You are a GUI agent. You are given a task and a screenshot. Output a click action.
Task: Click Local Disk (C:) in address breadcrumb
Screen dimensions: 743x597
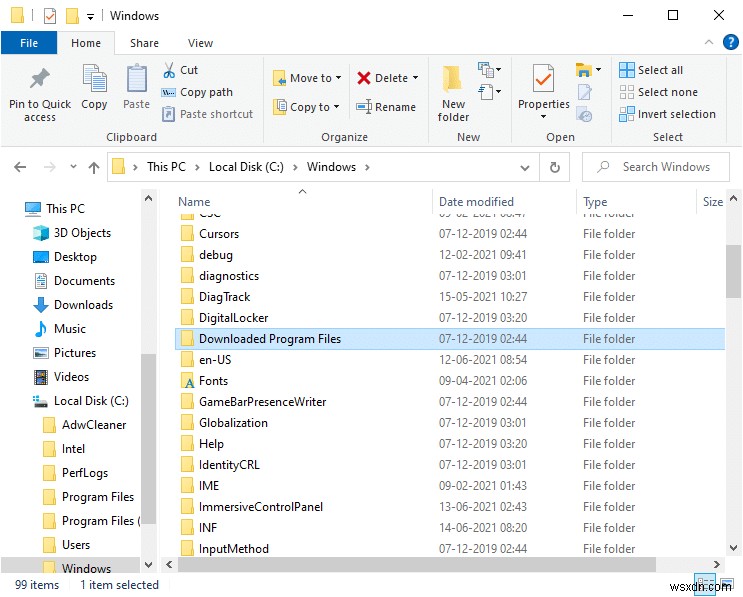click(246, 167)
